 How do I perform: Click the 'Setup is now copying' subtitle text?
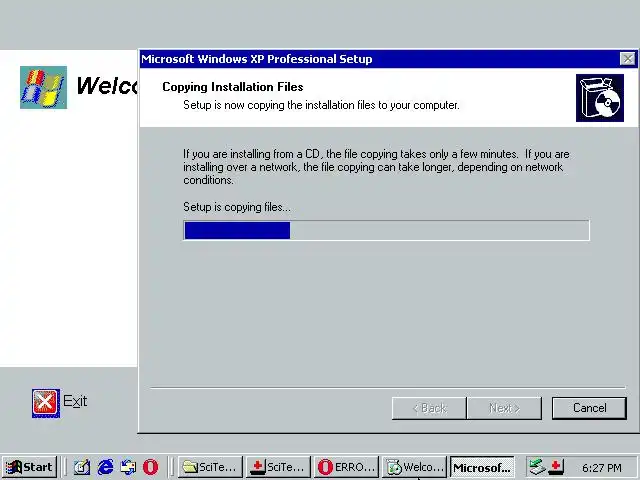[x=321, y=105]
